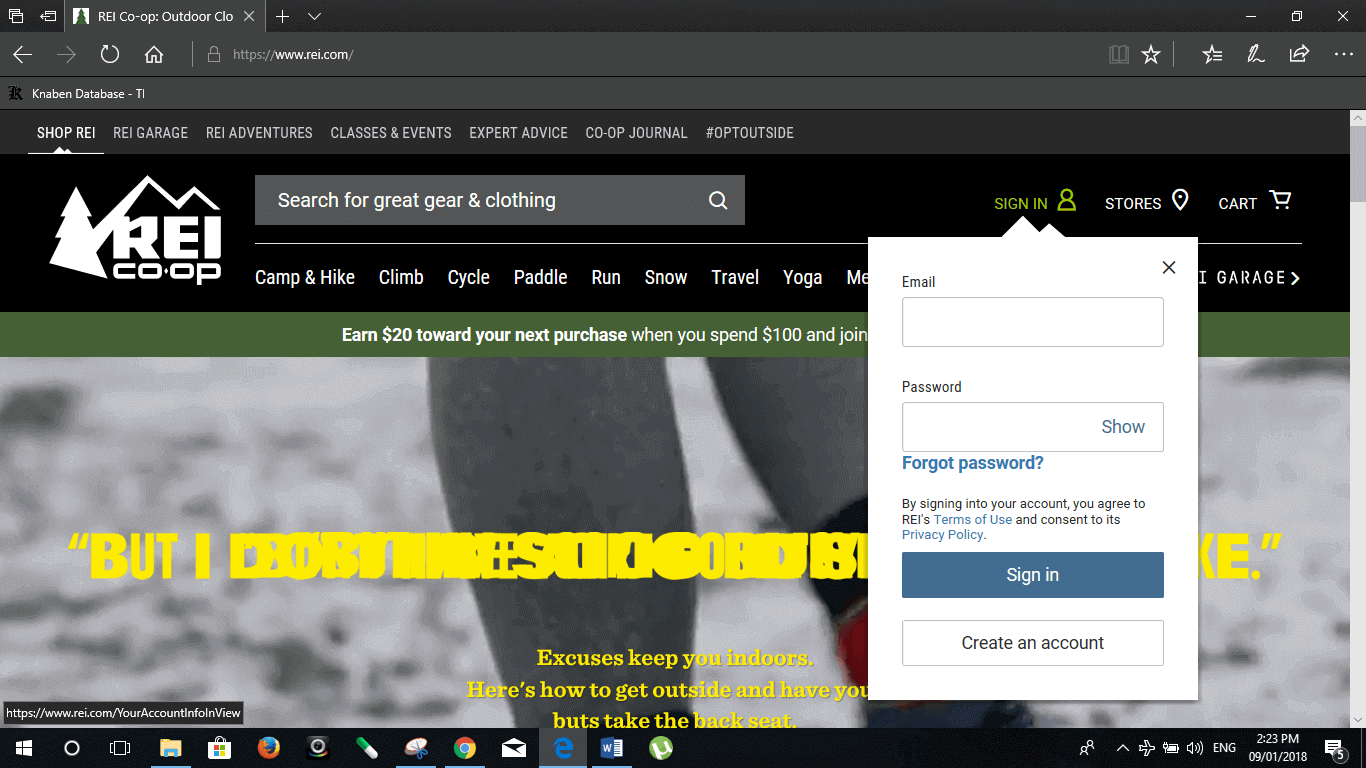1366x768 pixels.
Task: Click the Share icon in the Edge toolbar
Action: click(1299, 54)
